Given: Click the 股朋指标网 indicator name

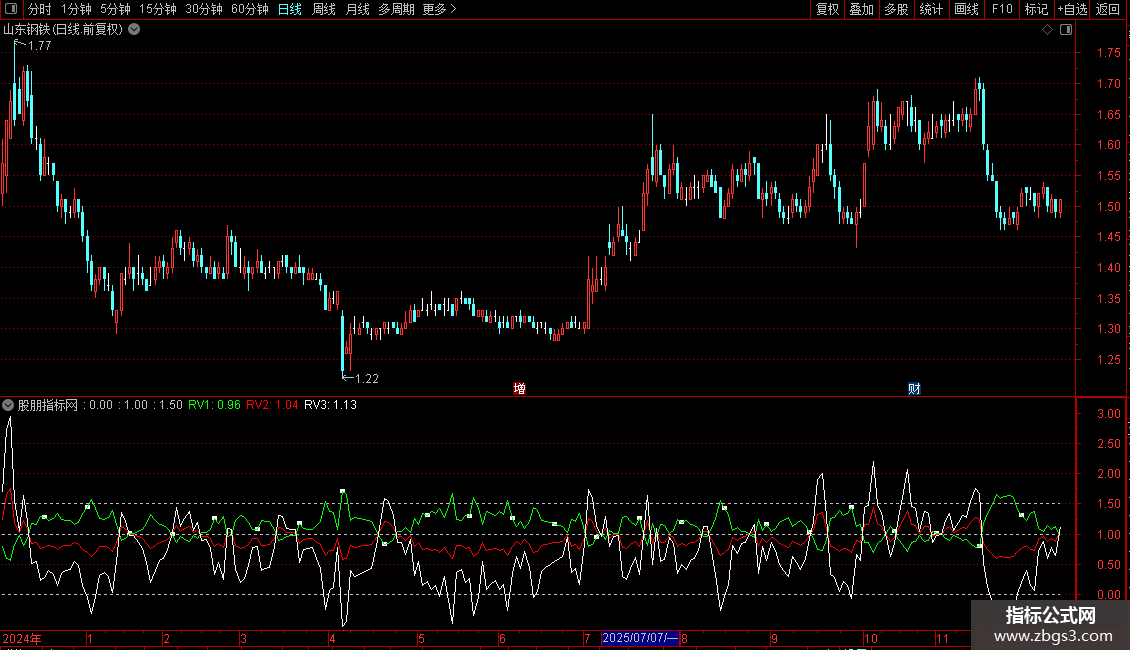Looking at the screenshot, I should [48, 405].
